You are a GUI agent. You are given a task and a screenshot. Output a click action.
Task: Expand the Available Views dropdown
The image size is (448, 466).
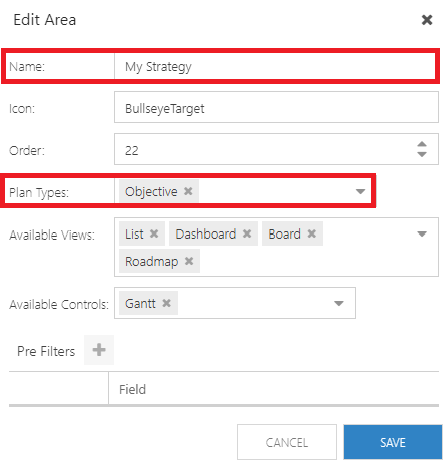422,234
